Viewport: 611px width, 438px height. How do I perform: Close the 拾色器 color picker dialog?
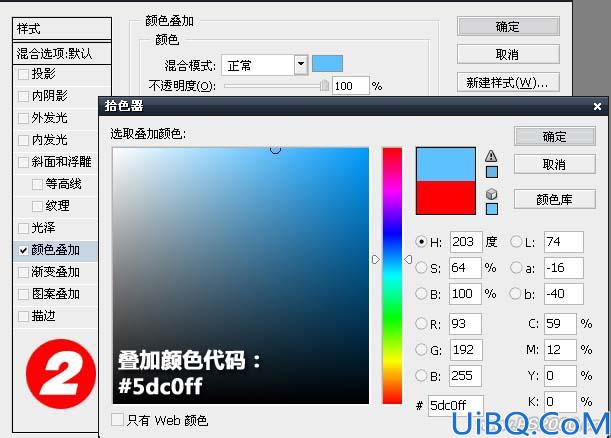[x=597, y=106]
